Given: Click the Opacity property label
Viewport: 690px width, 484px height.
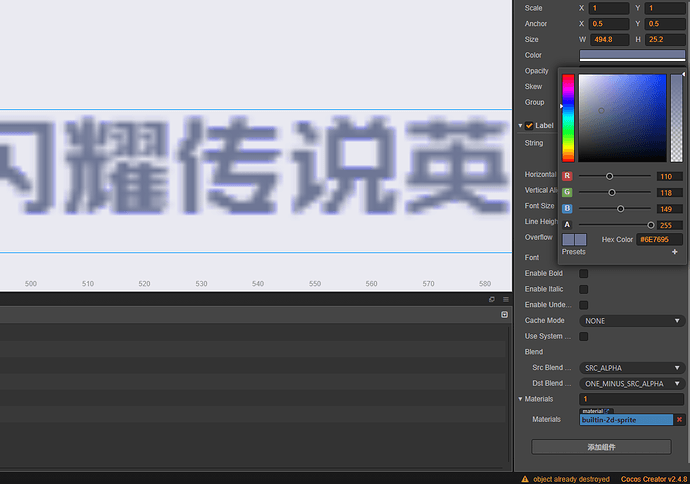Looking at the screenshot, I should click(536, 71).
